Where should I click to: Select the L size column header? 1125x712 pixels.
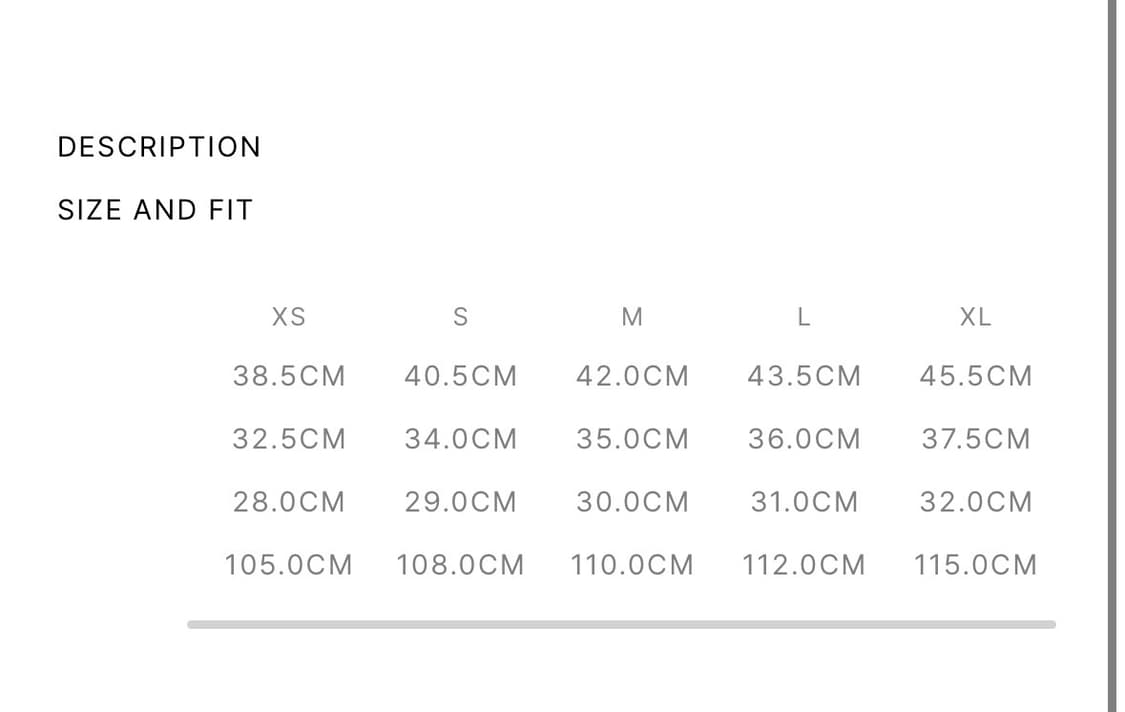pos(803,317)
